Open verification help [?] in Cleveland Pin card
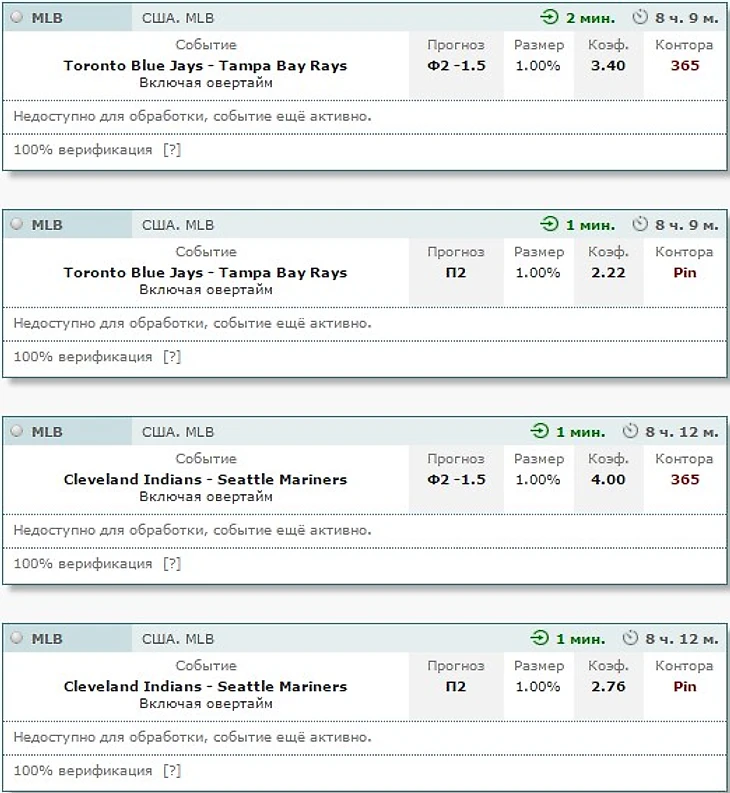The image size is (730, 793). coord(172,771)
